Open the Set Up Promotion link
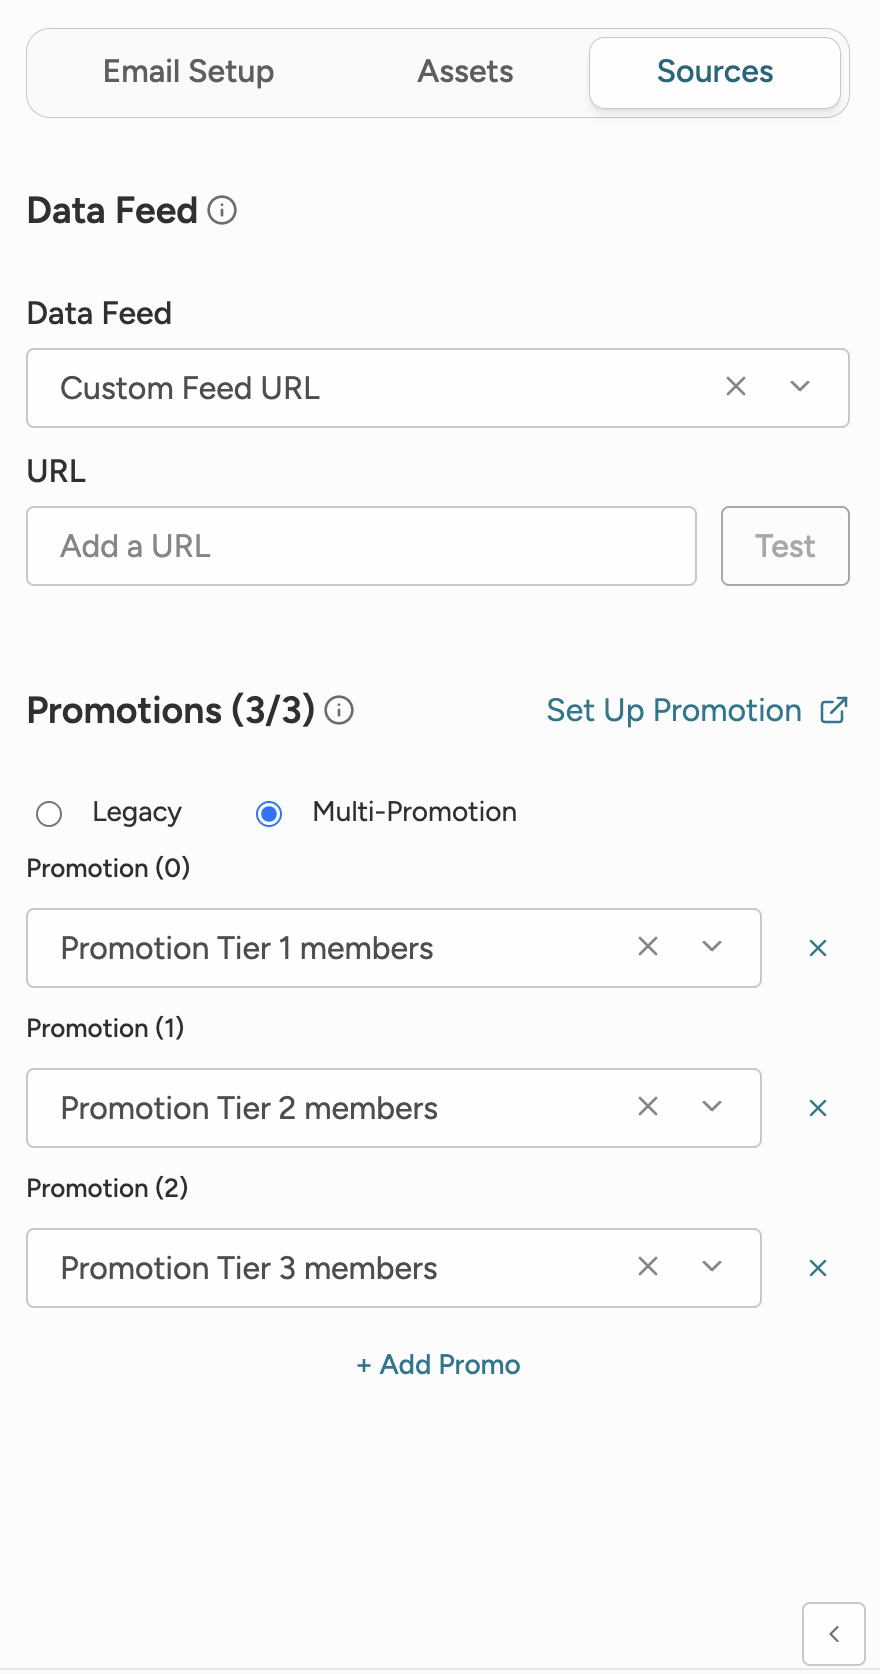 point(697,711)
